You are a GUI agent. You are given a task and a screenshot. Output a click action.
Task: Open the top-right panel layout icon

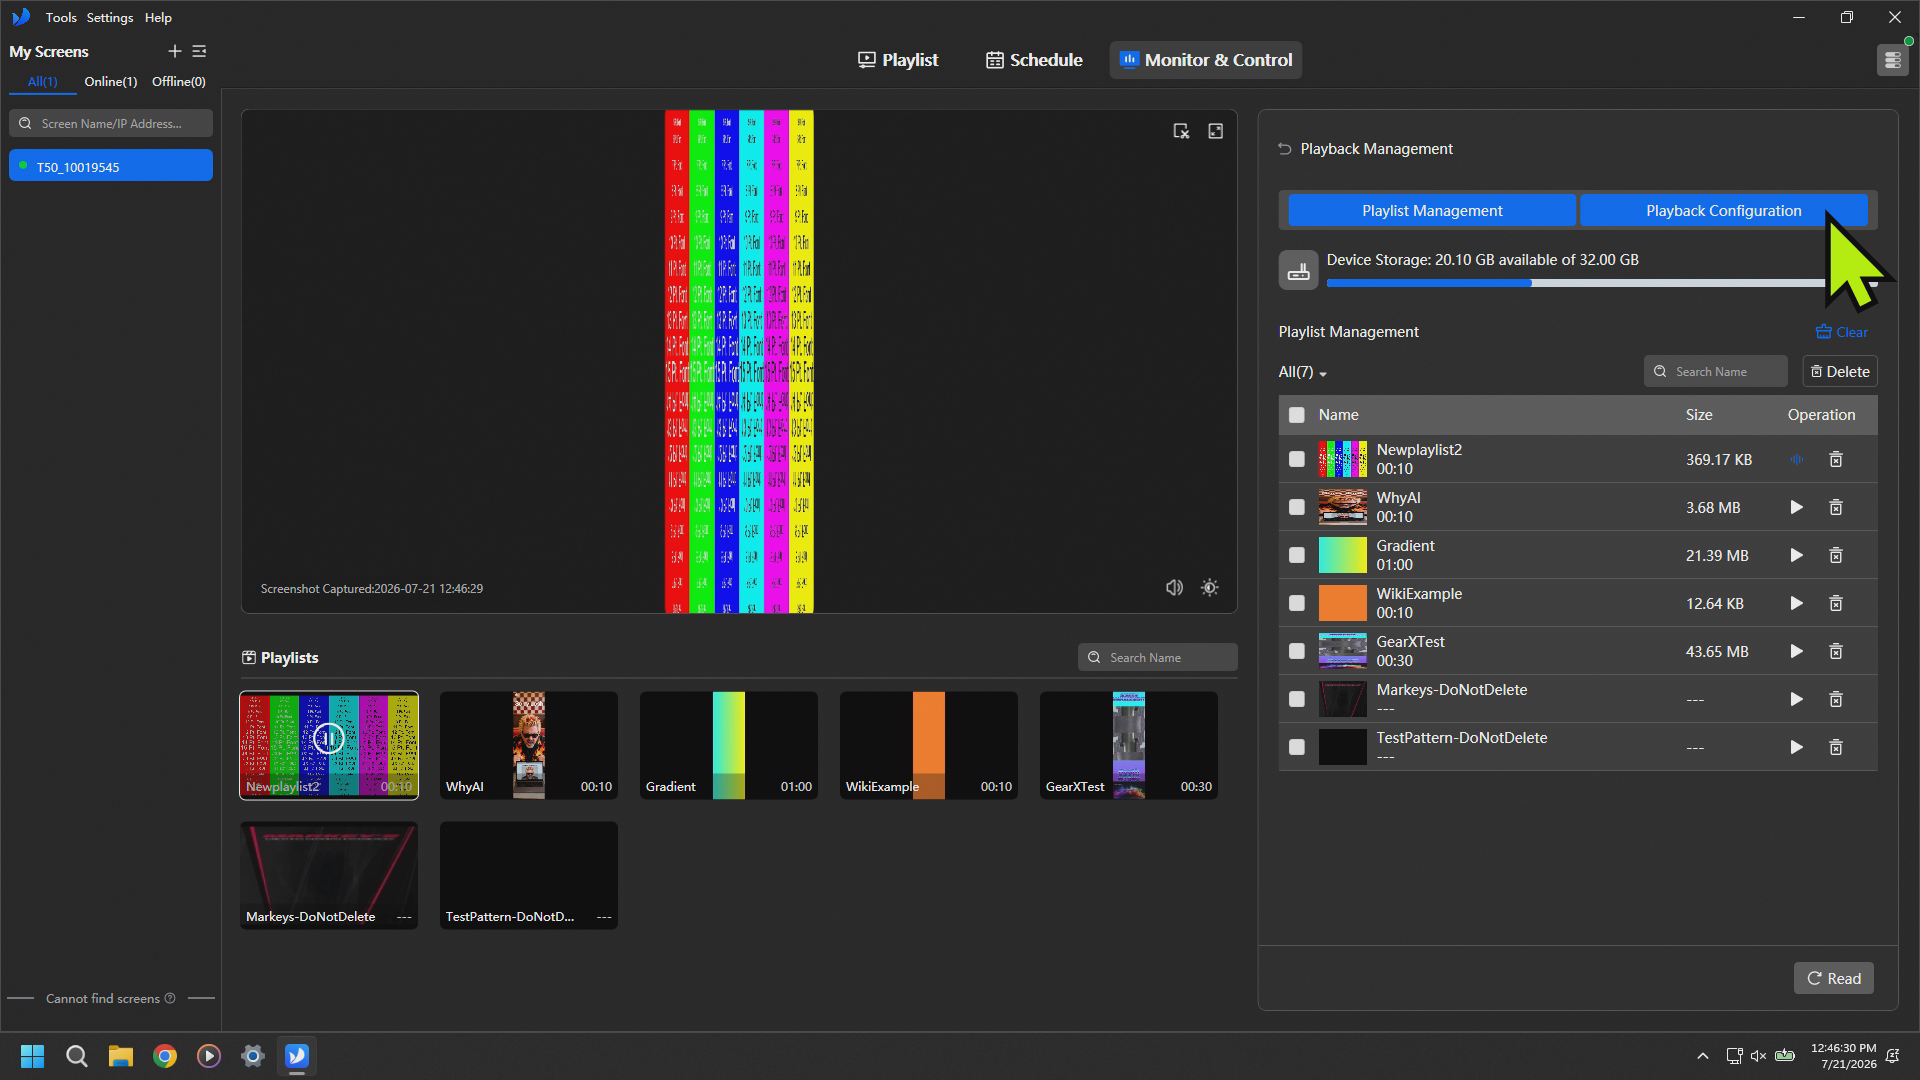click(1892, 60)
